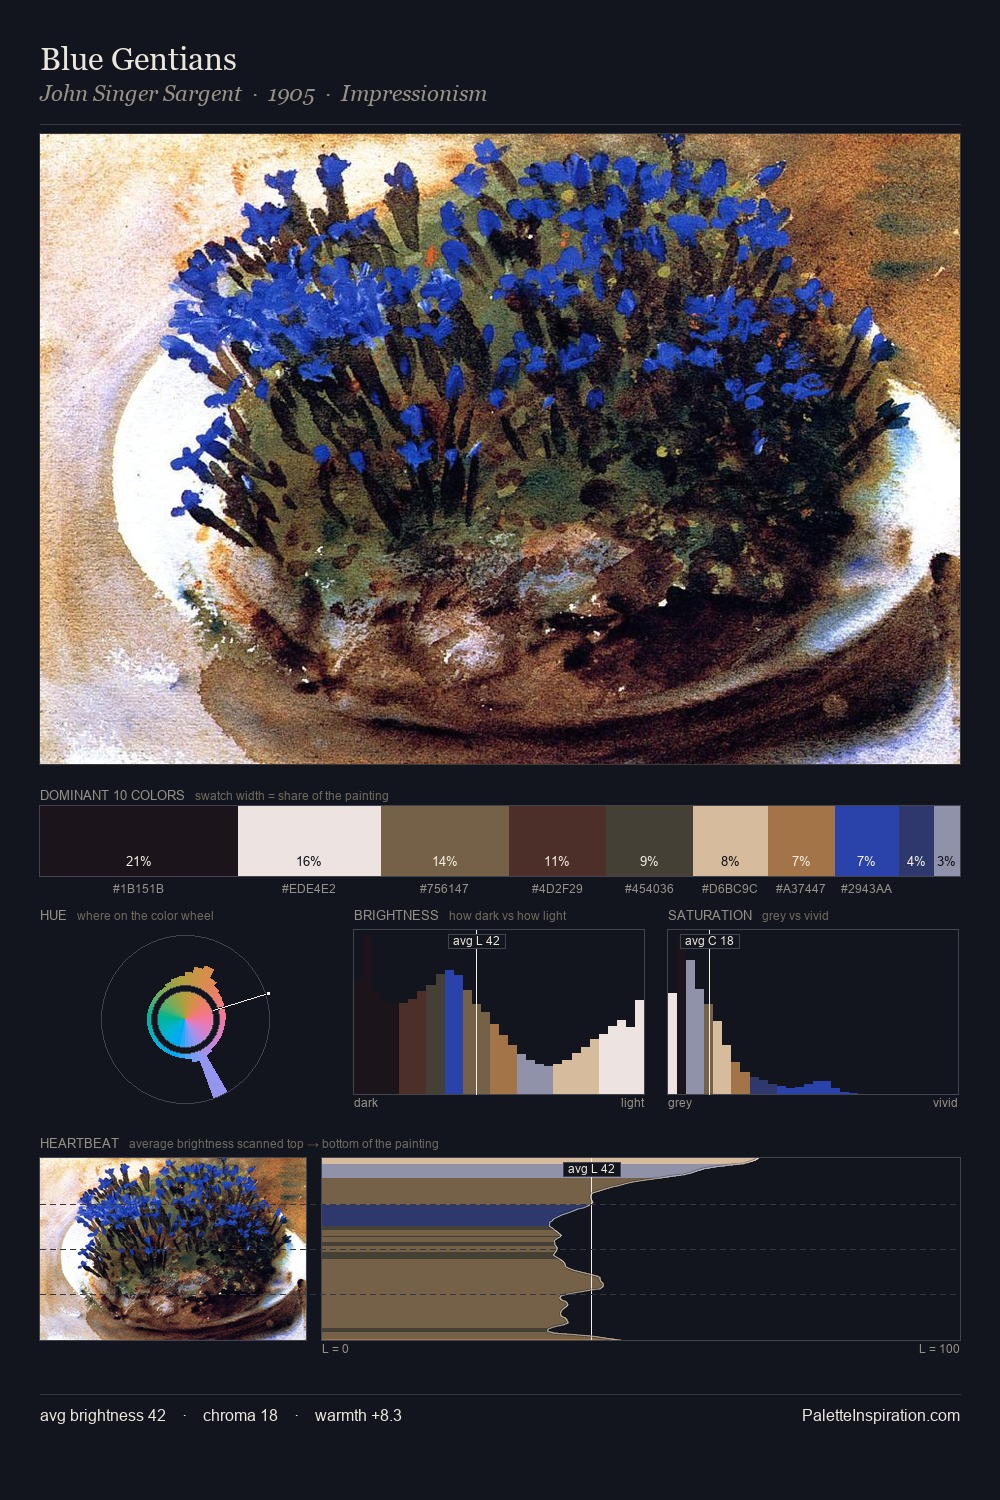Select the 4% navy swatch
This screenshot has height=1500, width=1000.
(x=916, y=841)
